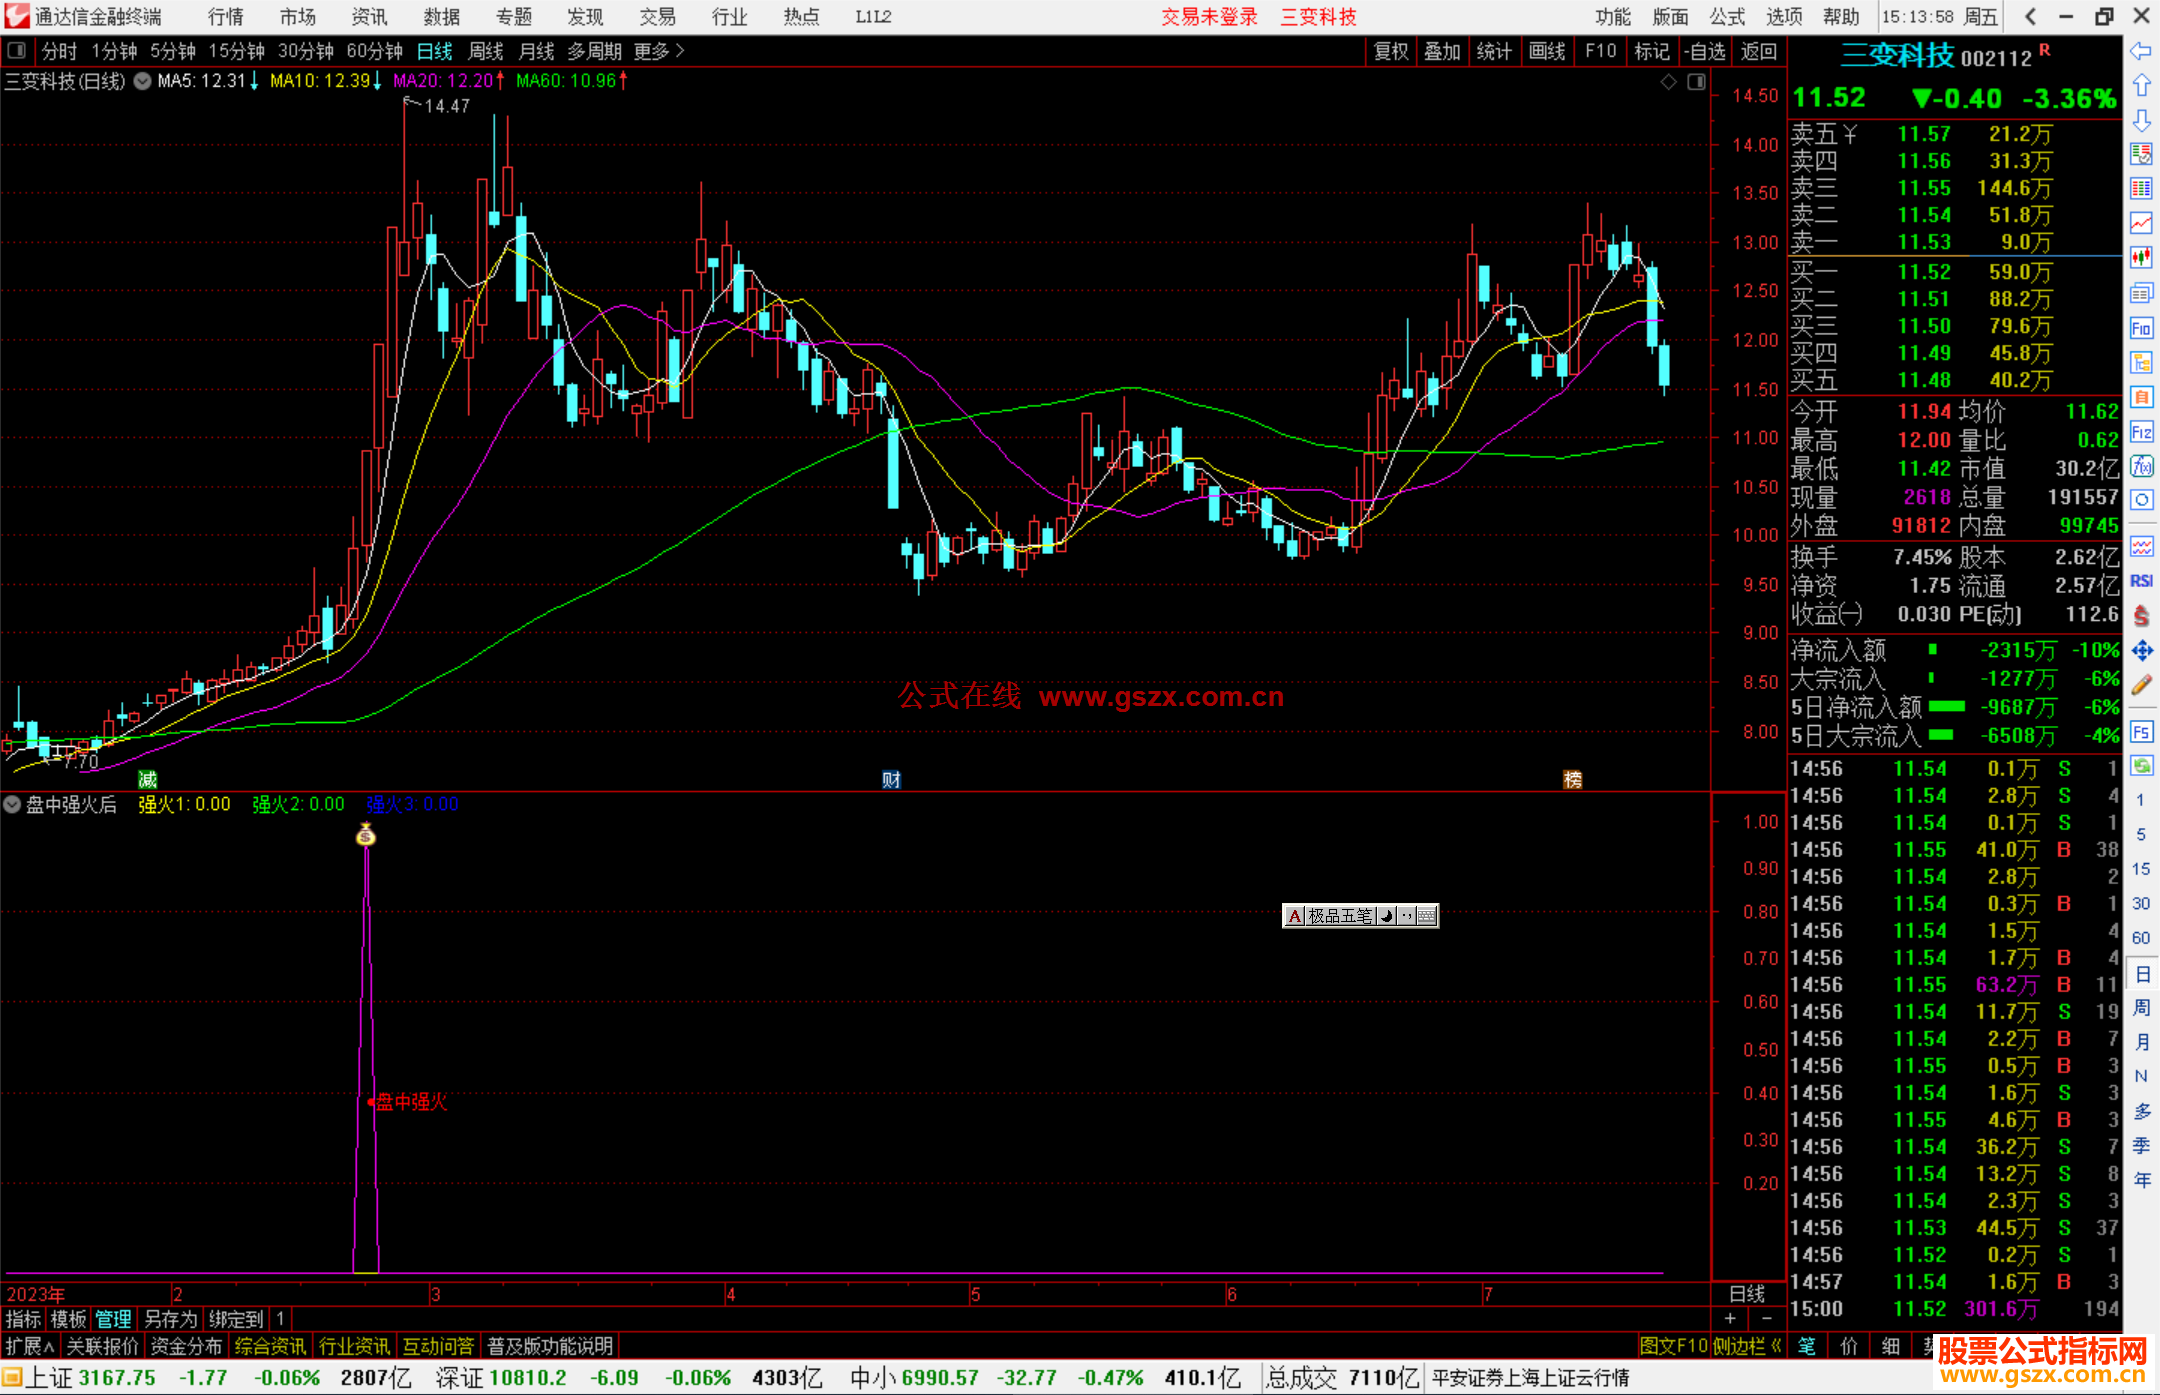
Task: Select the pencil drawing tool icon
Action: point(2141,685)
